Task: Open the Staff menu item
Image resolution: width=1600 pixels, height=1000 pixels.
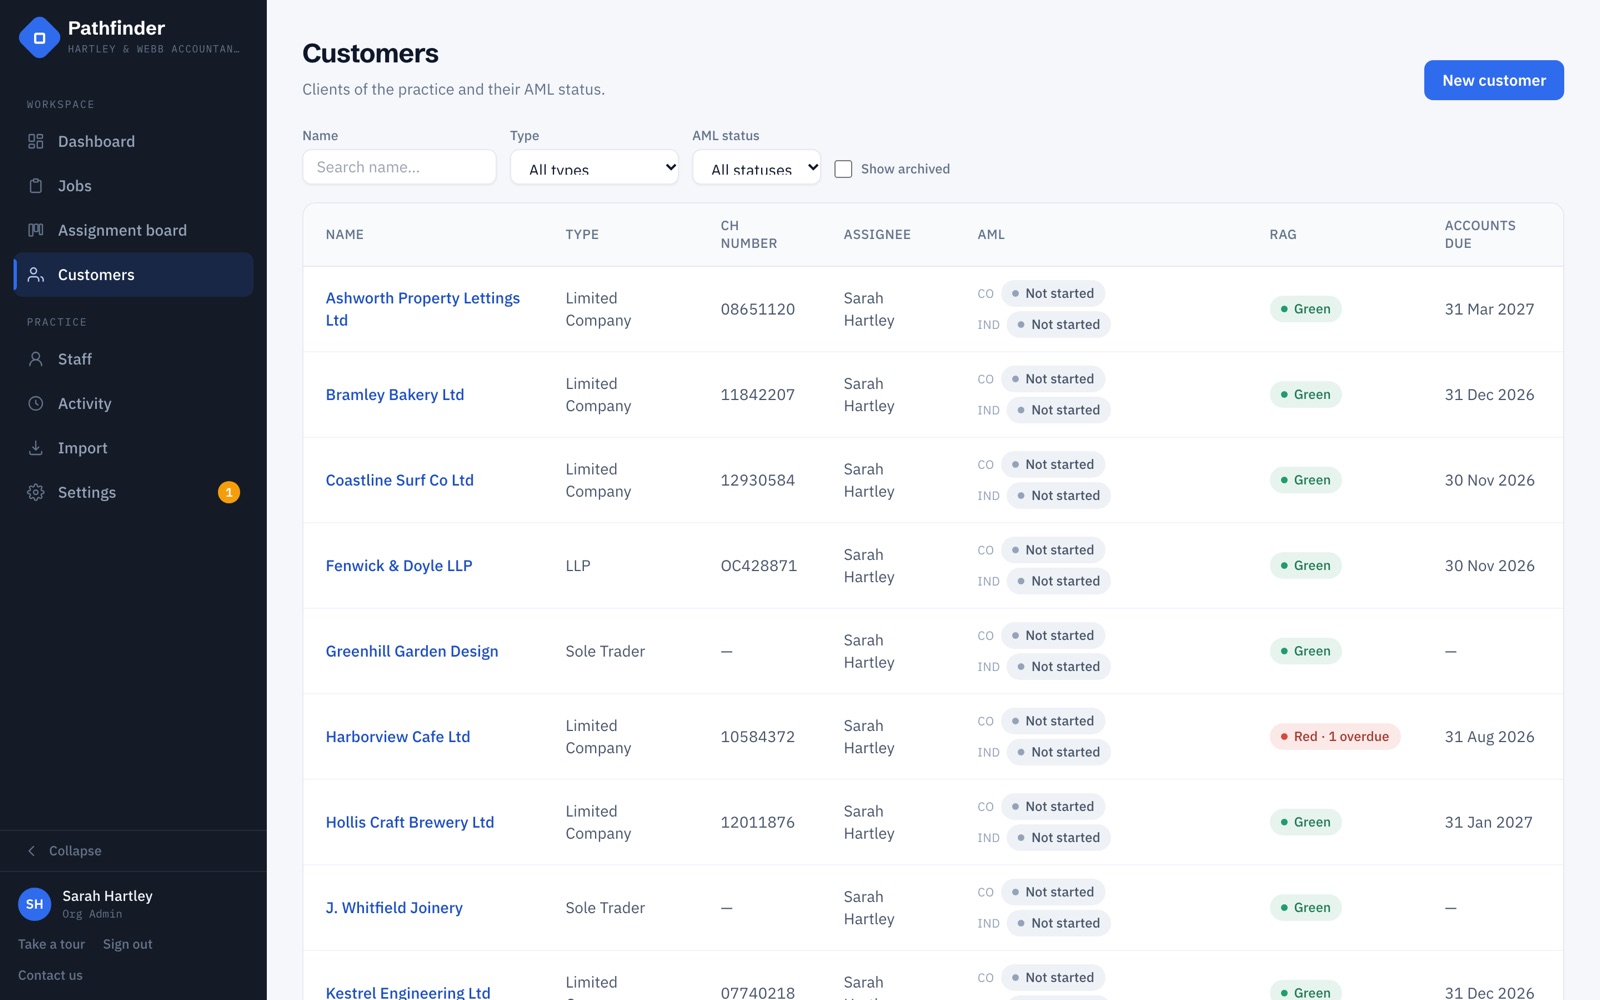Action: pyautogui.click(x=133, y=359)
